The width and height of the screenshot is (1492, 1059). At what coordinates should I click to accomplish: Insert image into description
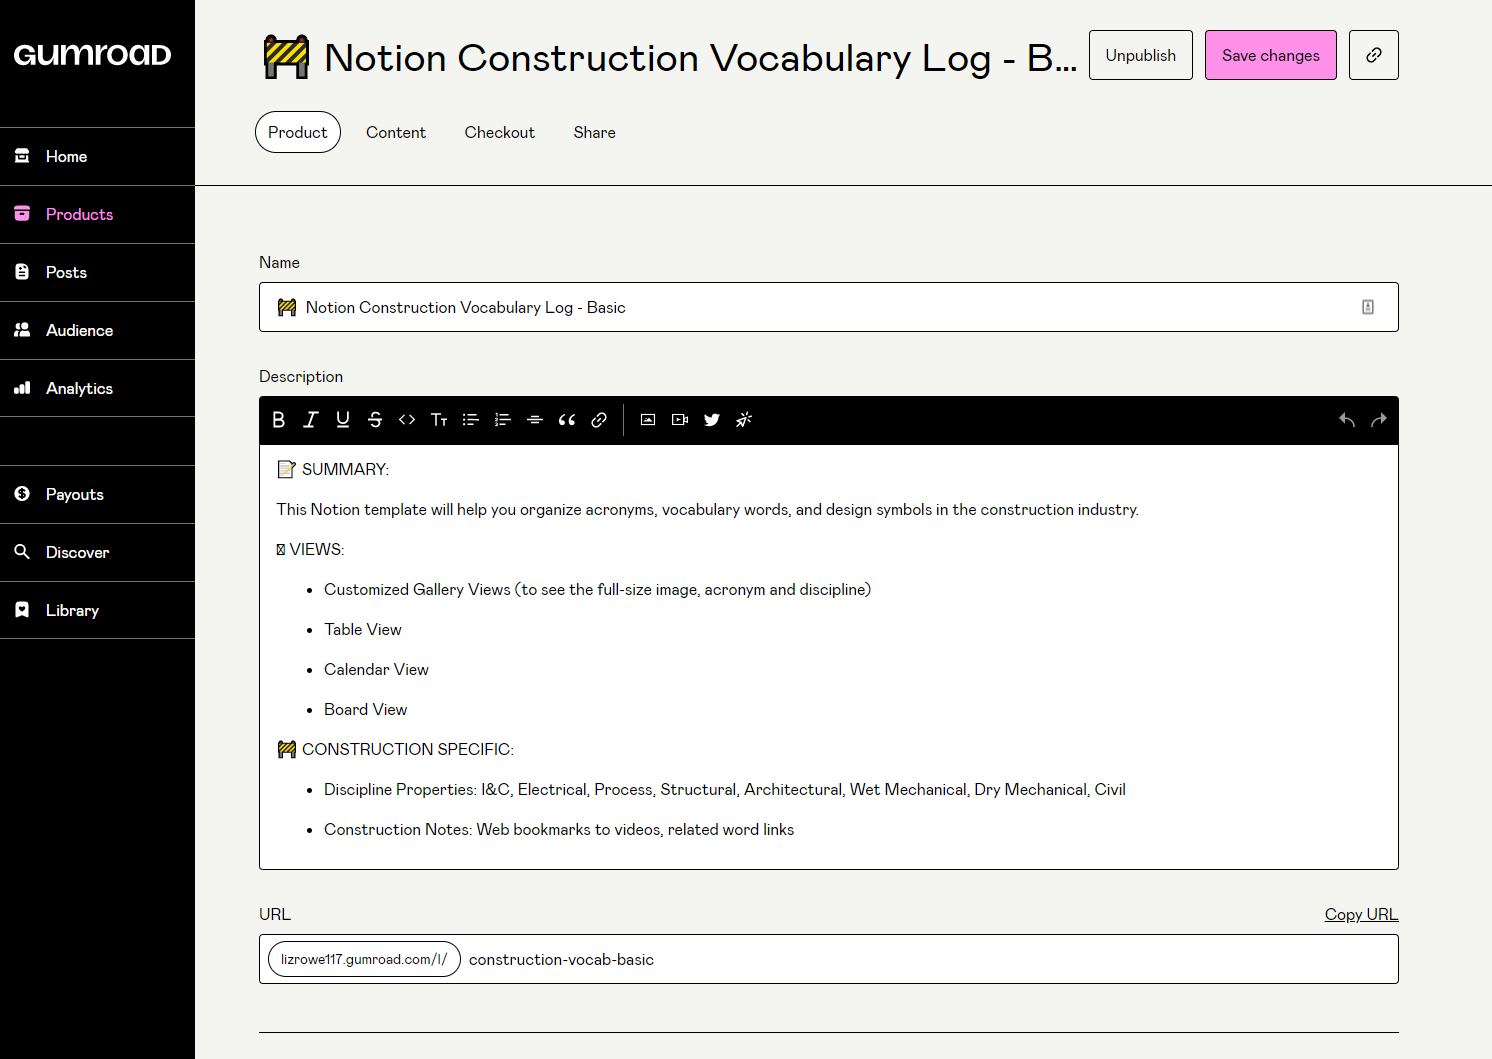648,420
